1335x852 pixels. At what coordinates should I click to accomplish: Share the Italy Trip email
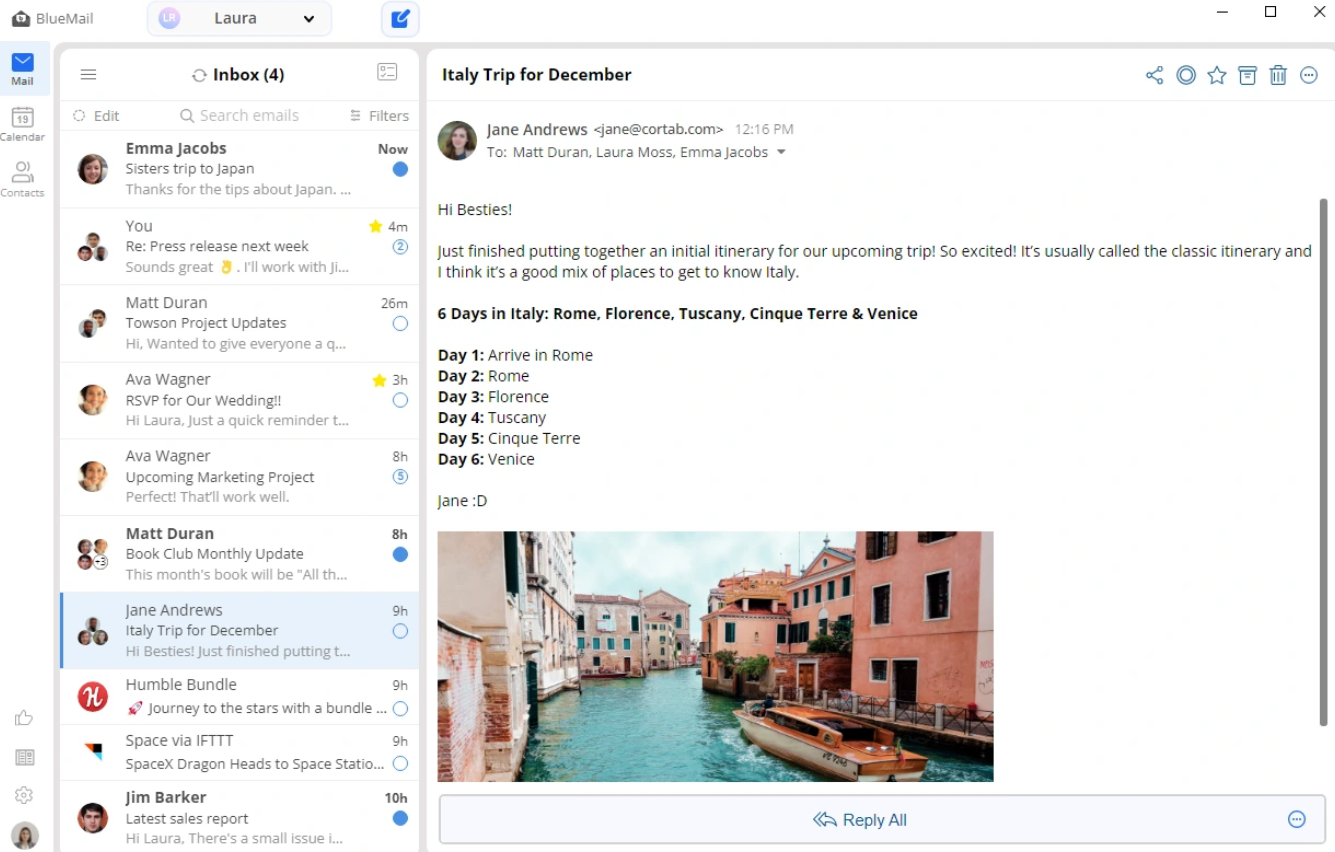[1154, 74]
